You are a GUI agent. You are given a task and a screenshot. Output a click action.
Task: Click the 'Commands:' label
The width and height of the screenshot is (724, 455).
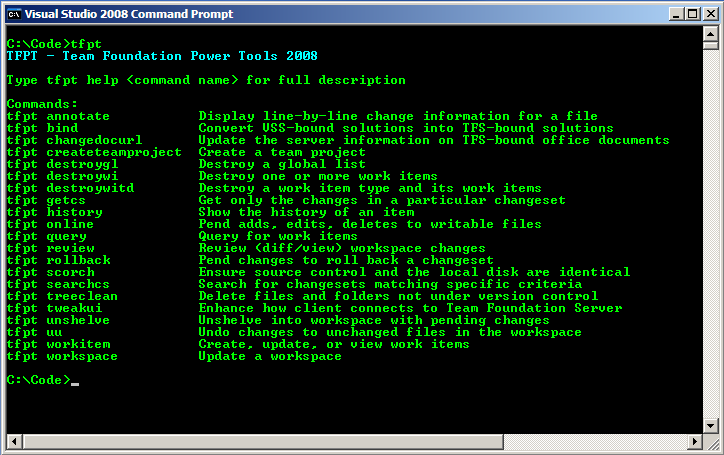point(42,104)
